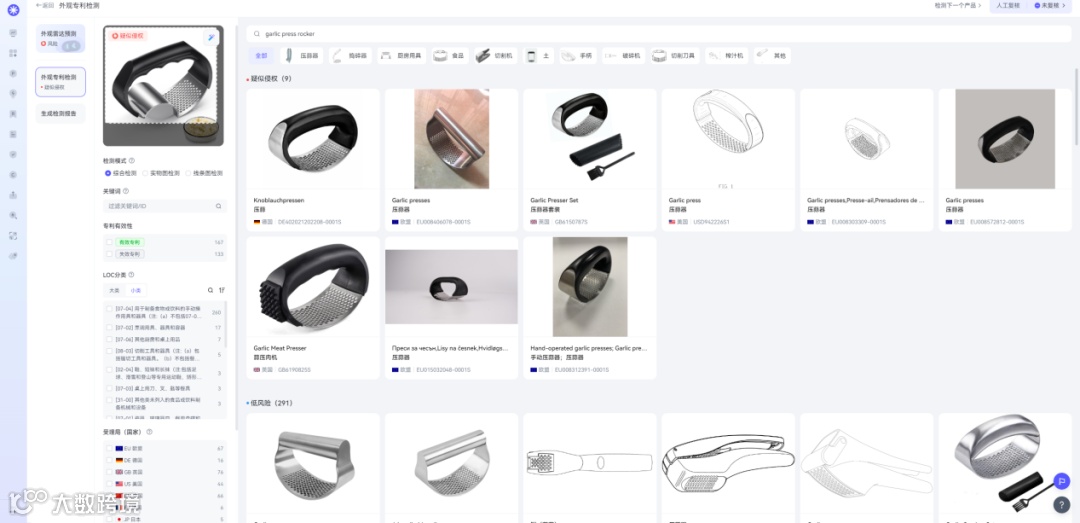Open the USD942226S1 Garlic press patent card
The width and height of the screenshot is (1080, 523).
728,160
